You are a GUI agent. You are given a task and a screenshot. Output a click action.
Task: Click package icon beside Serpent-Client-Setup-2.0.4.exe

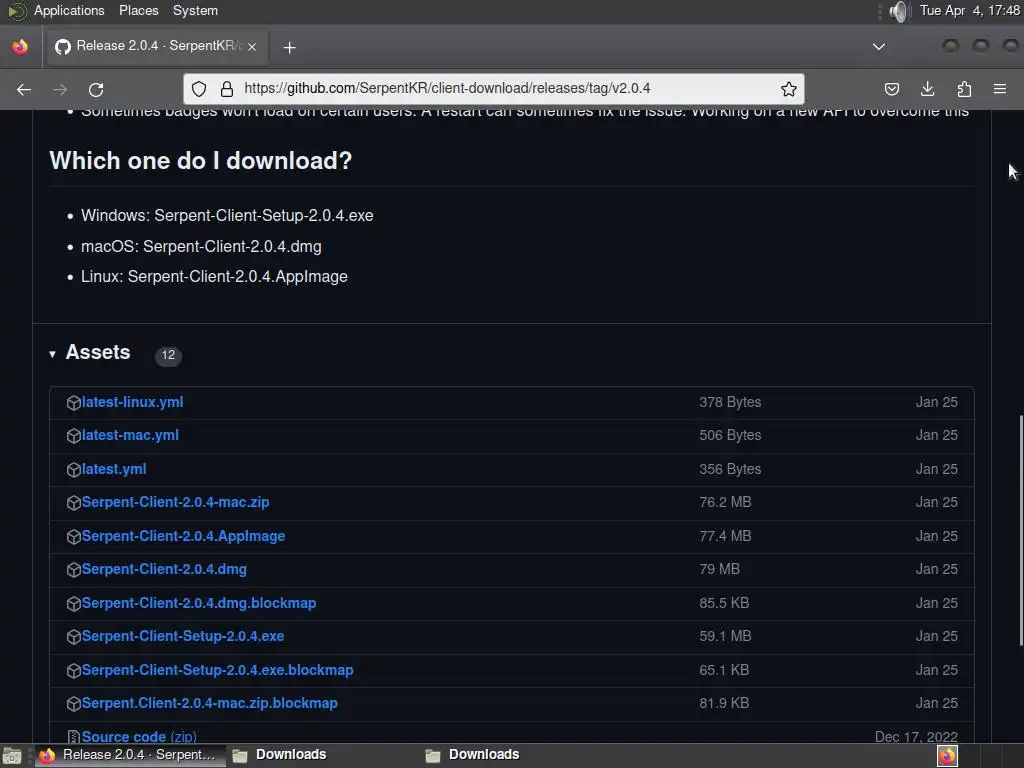(x=74, y=637)
